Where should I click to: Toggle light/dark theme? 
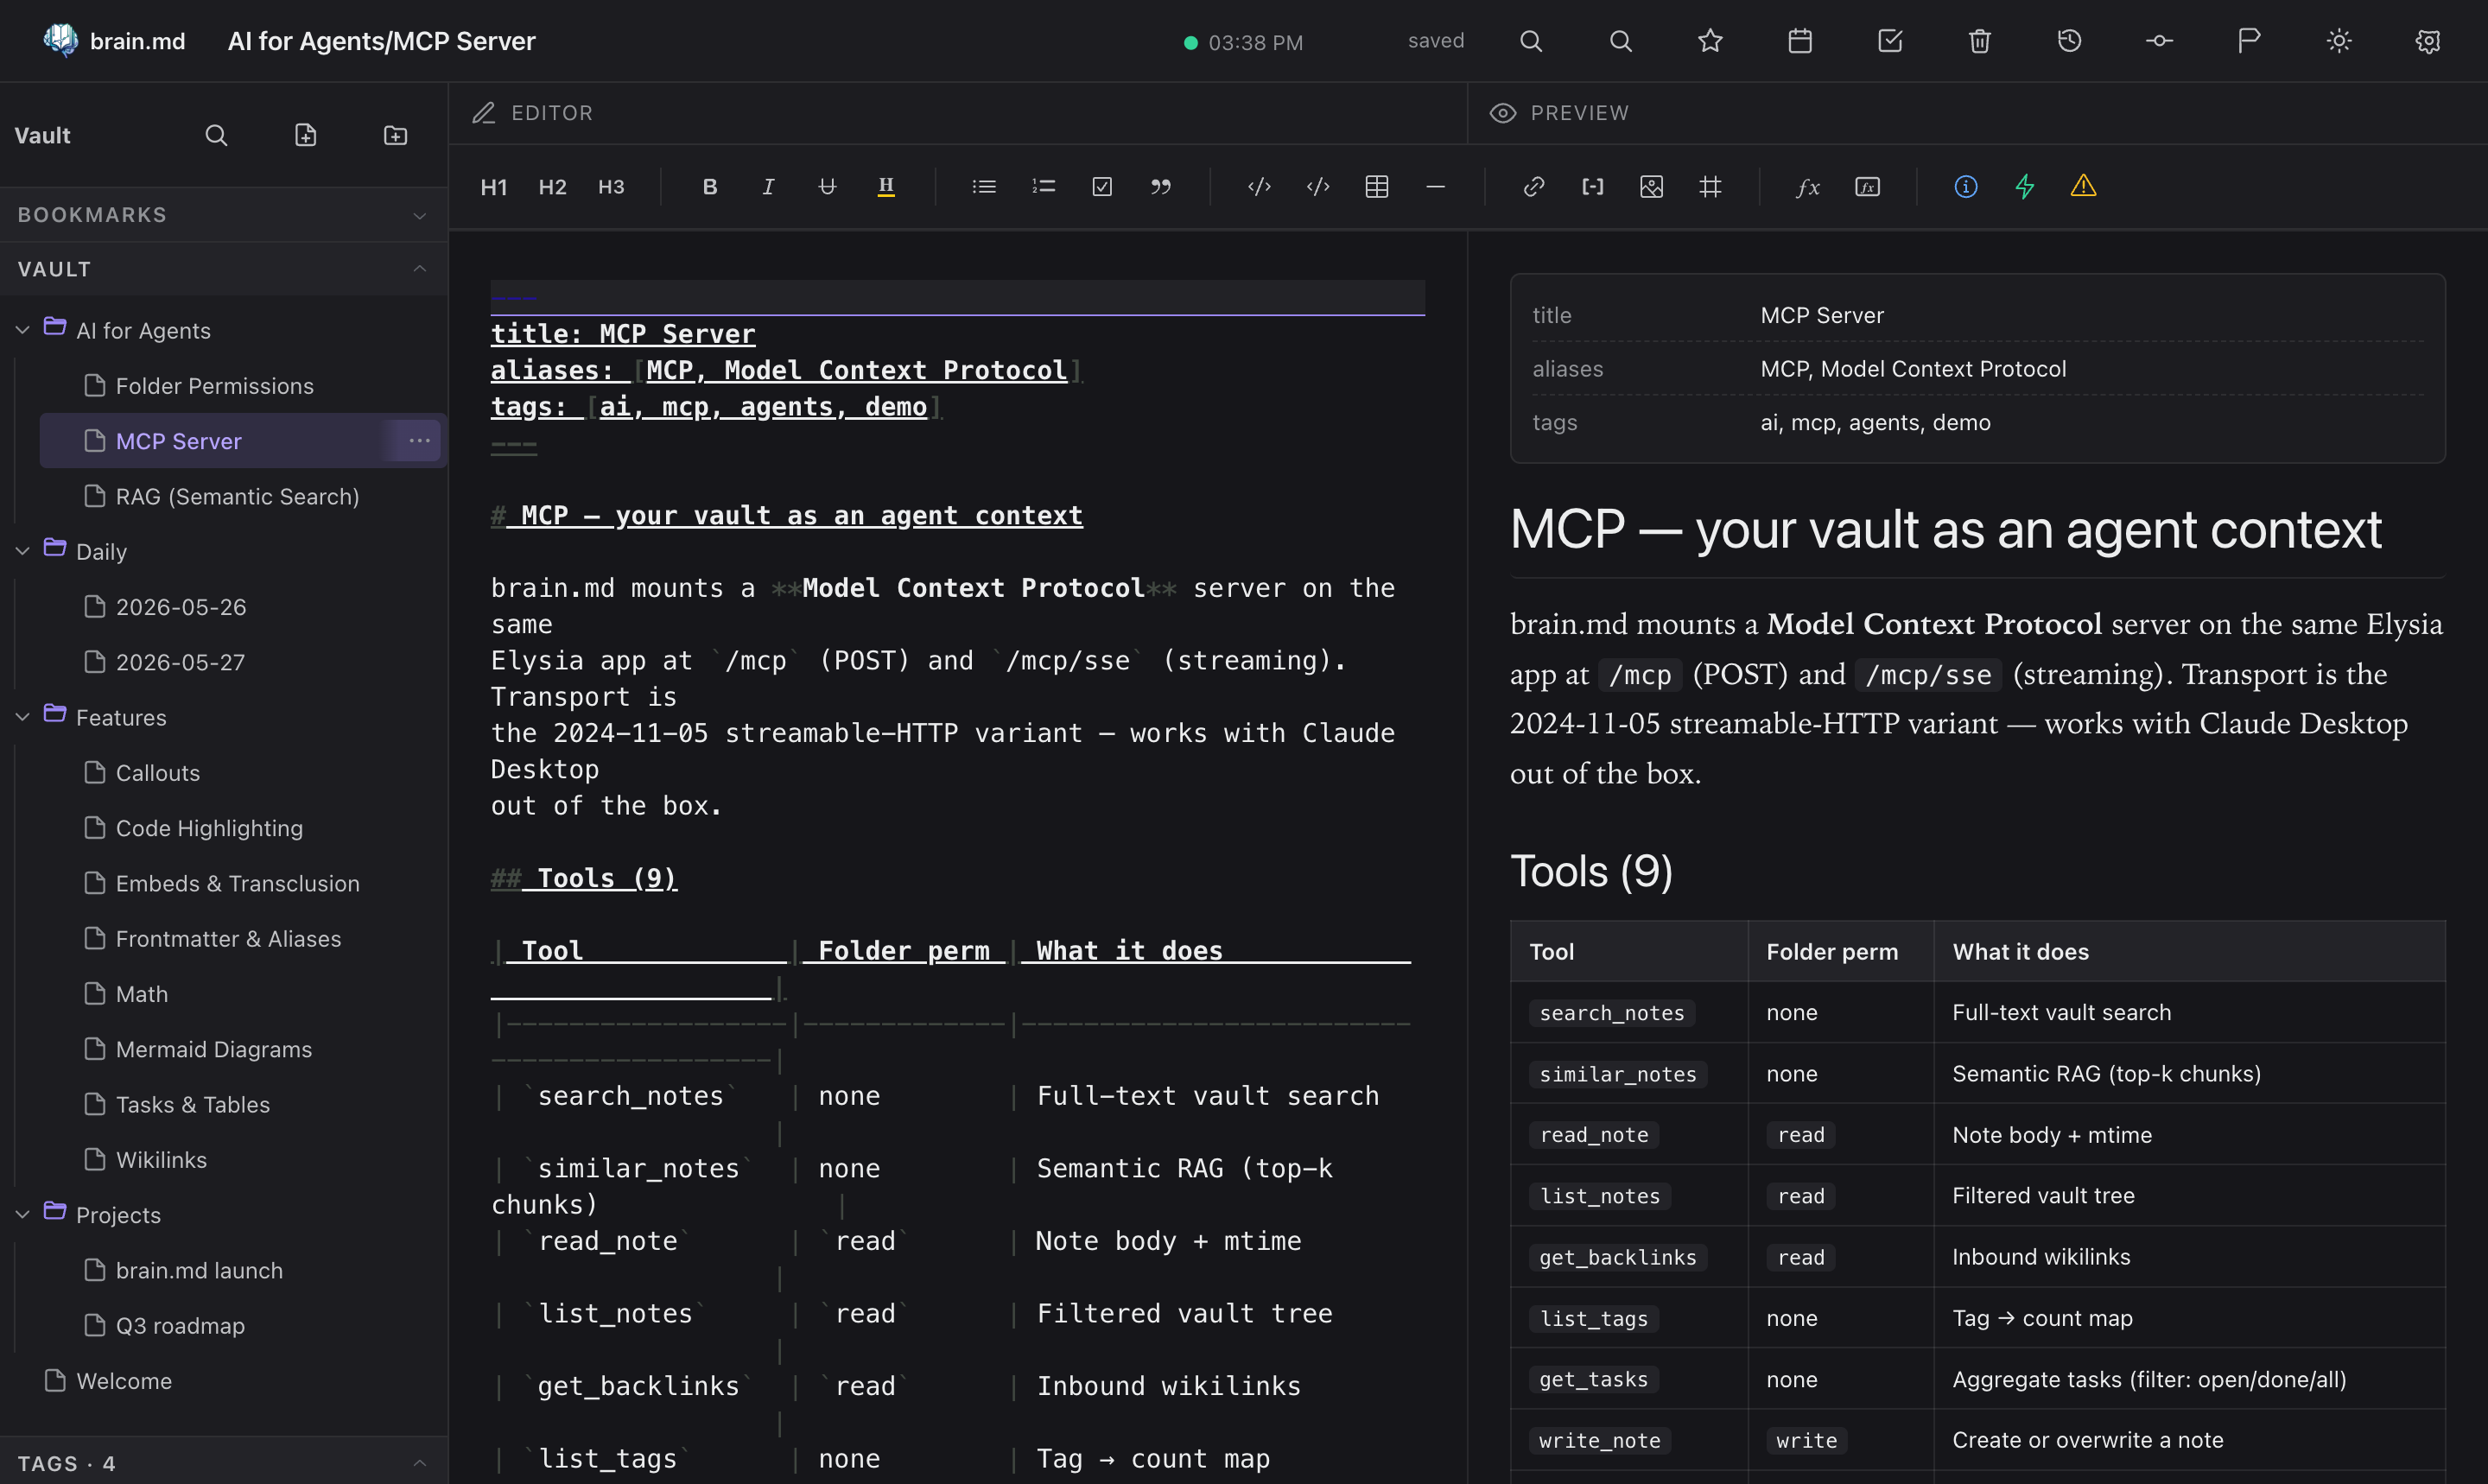coord(2339,41)
